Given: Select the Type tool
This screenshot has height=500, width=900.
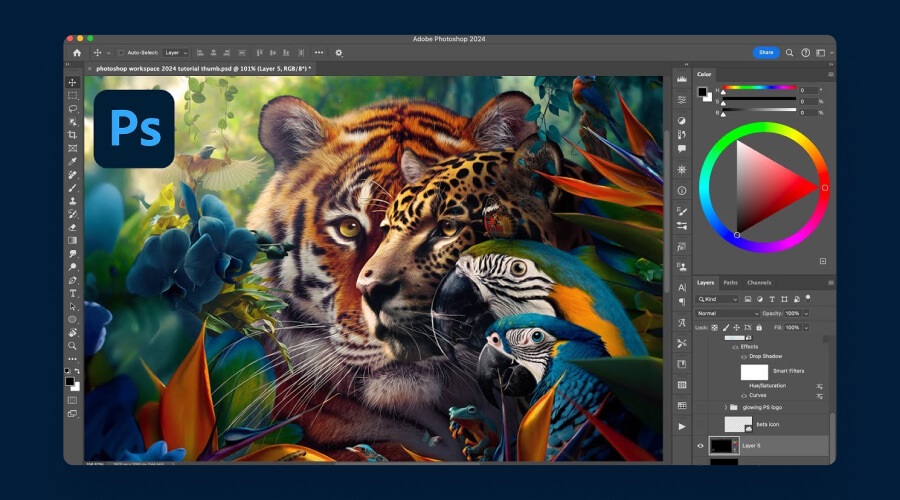Looking at the screenshot, I should (x=72, y=293).
